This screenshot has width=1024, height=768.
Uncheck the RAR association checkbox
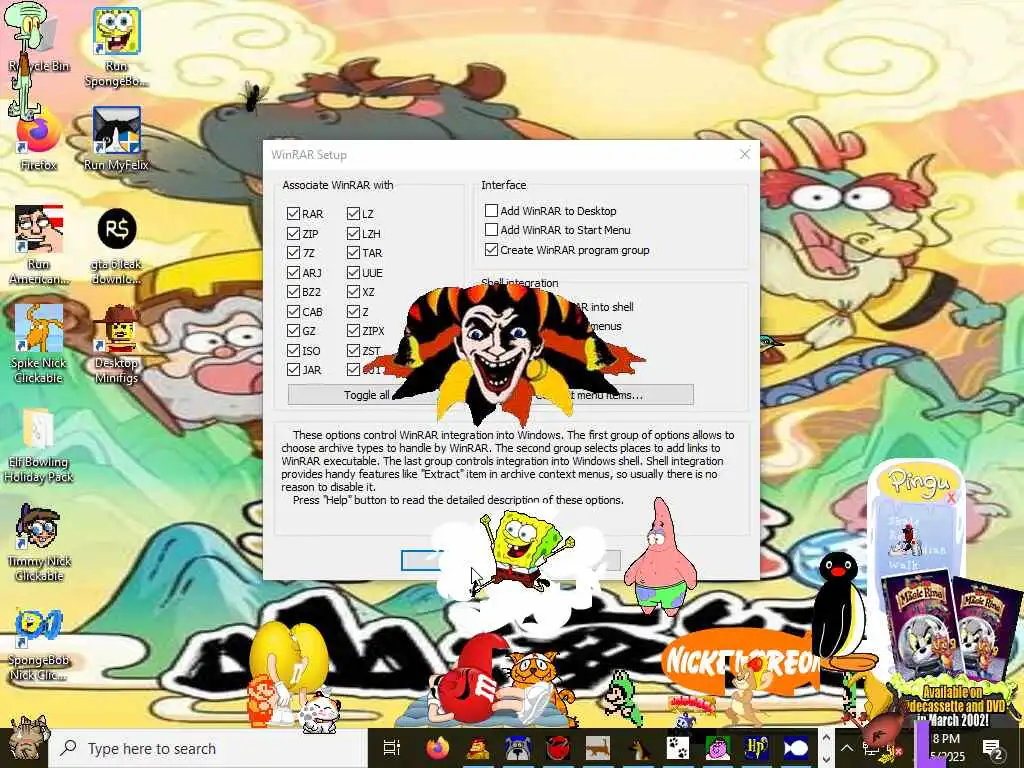[x=293, y=214]
